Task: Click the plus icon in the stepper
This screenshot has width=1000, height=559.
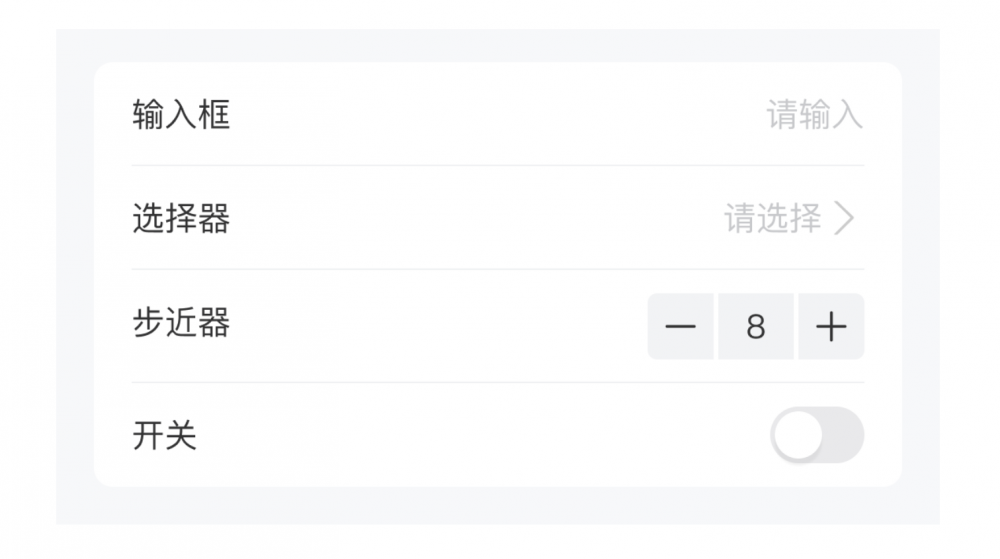Action: coord(831,327)
